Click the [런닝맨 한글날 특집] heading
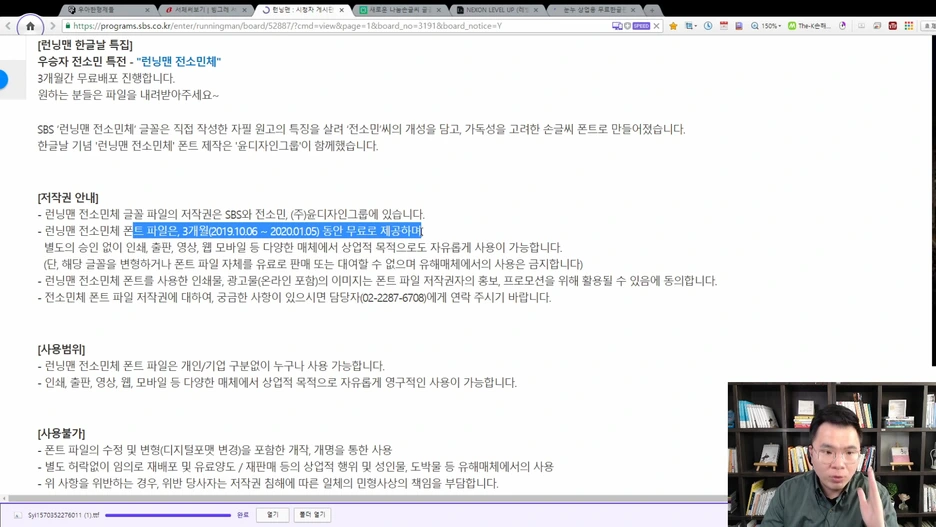Screen dimensions: 936x527 click(85, 45)
